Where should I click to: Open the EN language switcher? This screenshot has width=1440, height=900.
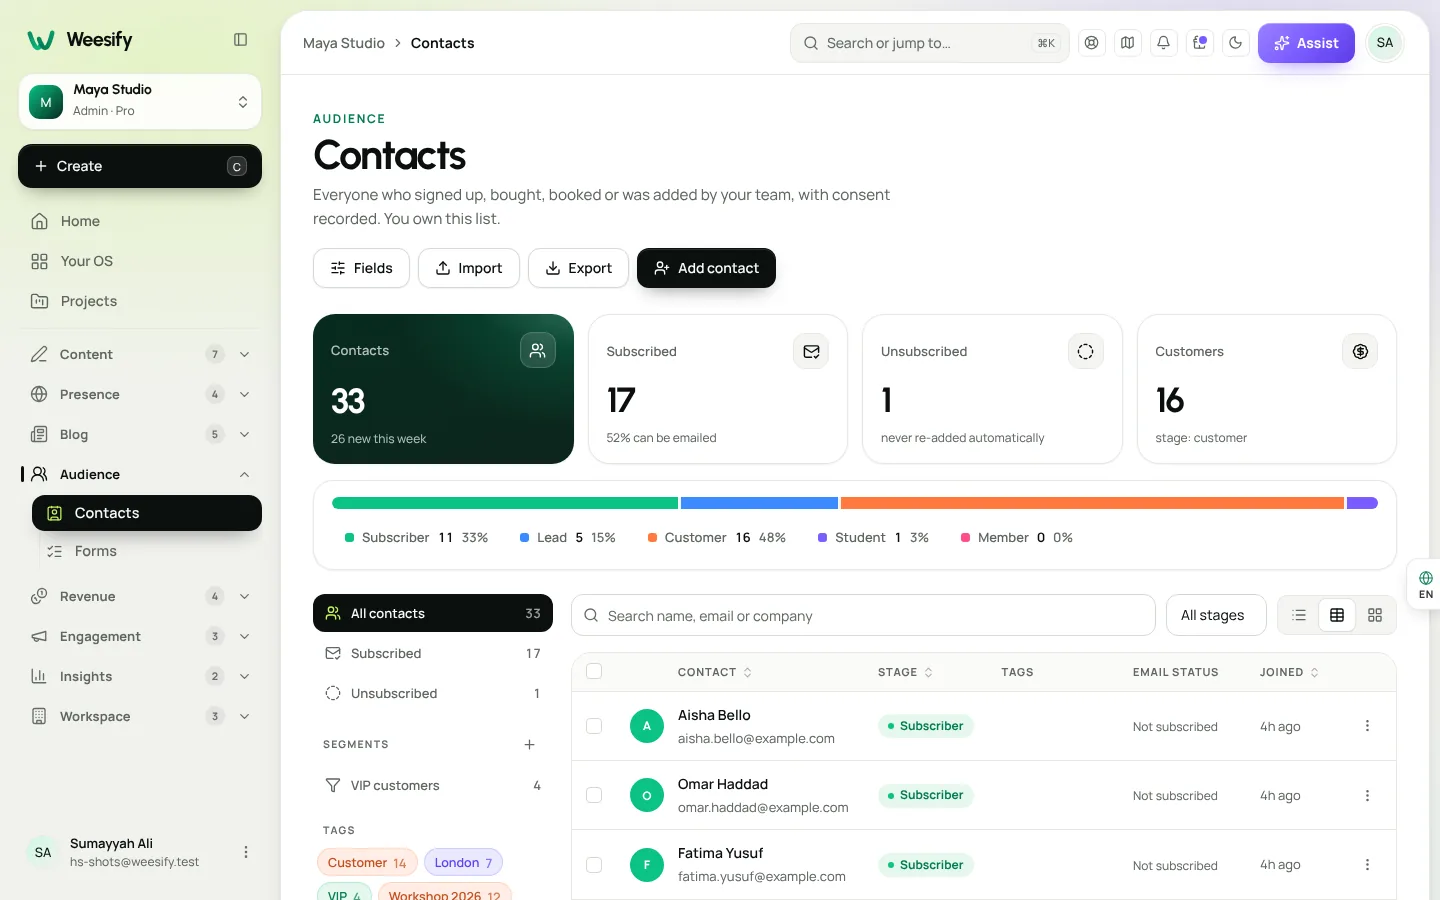(1425, 585)
